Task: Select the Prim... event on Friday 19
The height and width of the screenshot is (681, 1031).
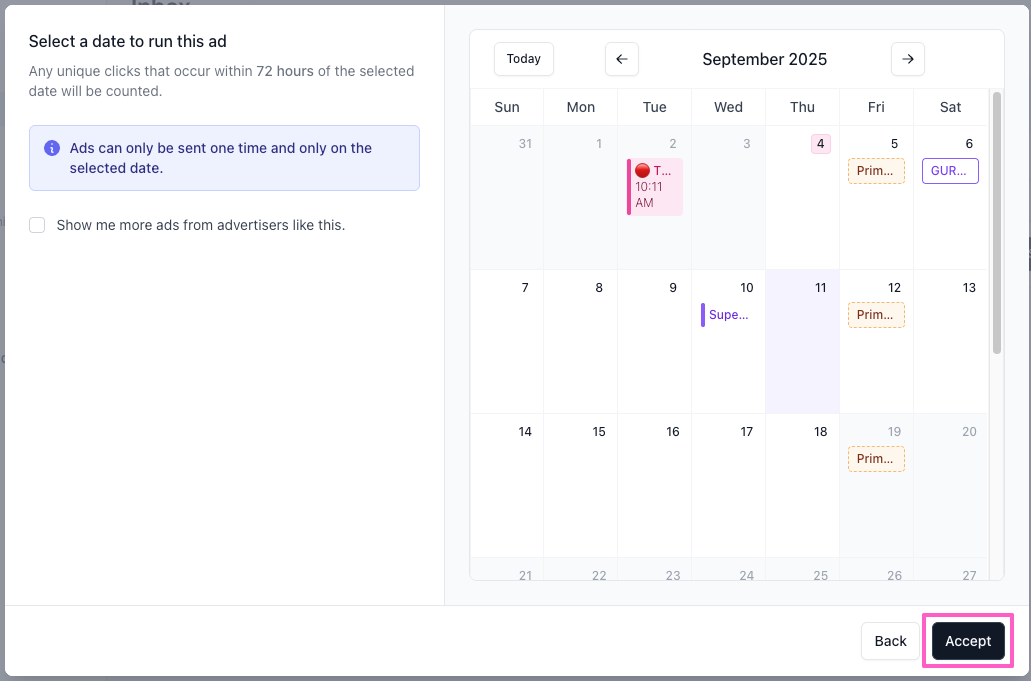Action: tap(876, 459)
